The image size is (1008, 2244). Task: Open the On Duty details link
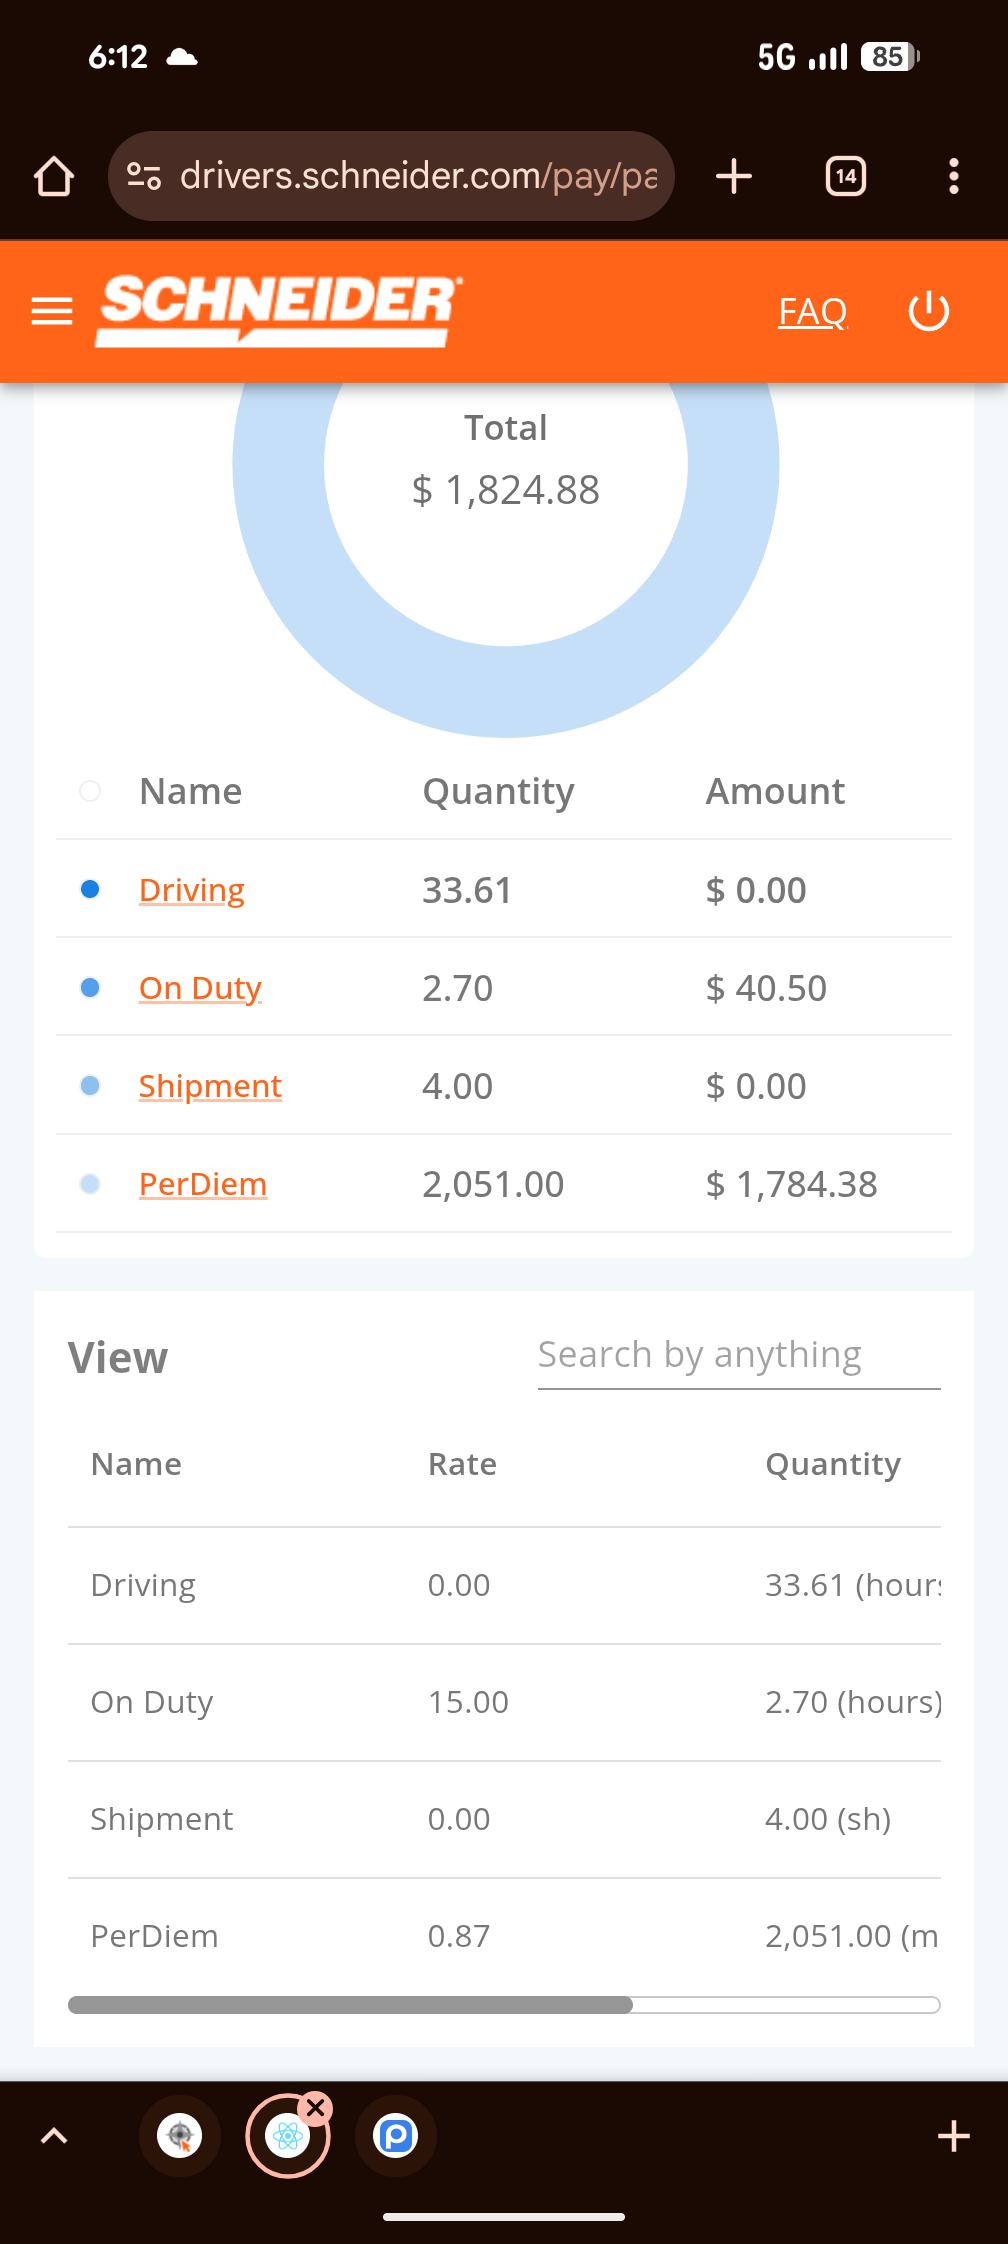pyautogui.click(x=200, y=988)
